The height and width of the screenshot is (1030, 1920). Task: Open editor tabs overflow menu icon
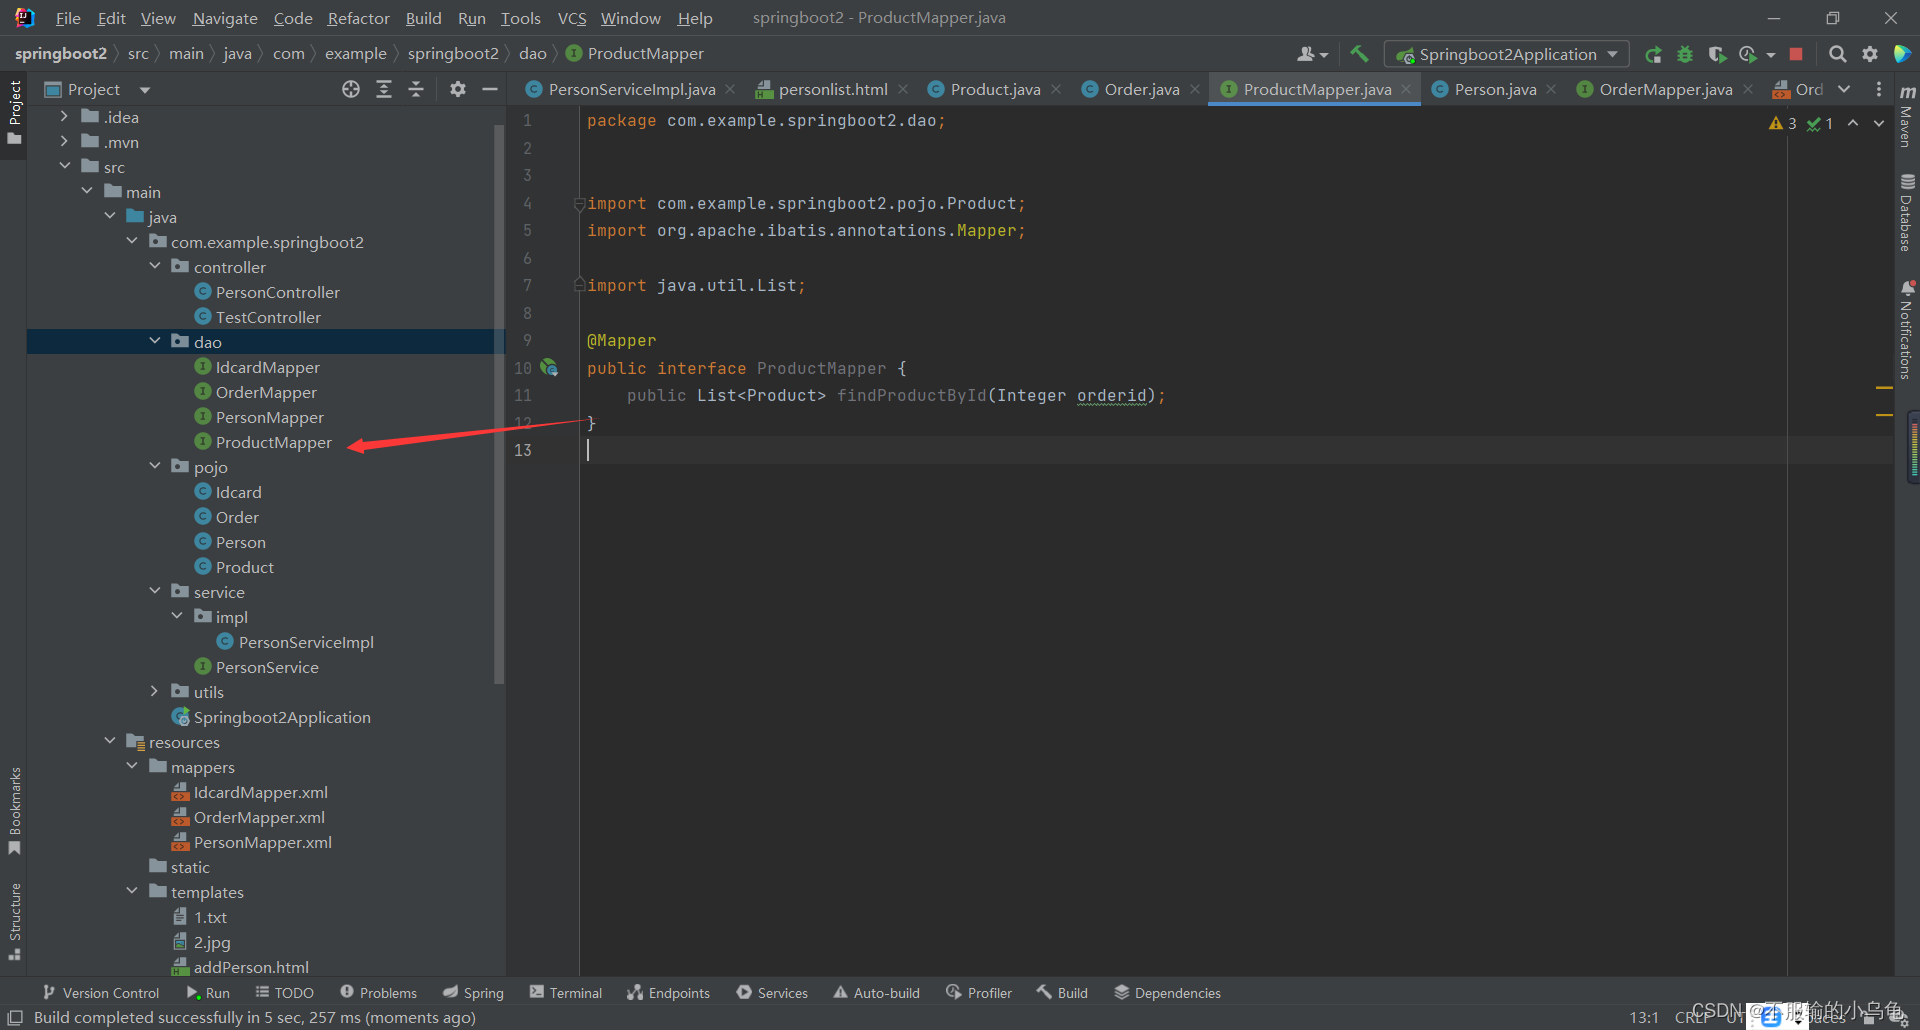[1879, 89]
